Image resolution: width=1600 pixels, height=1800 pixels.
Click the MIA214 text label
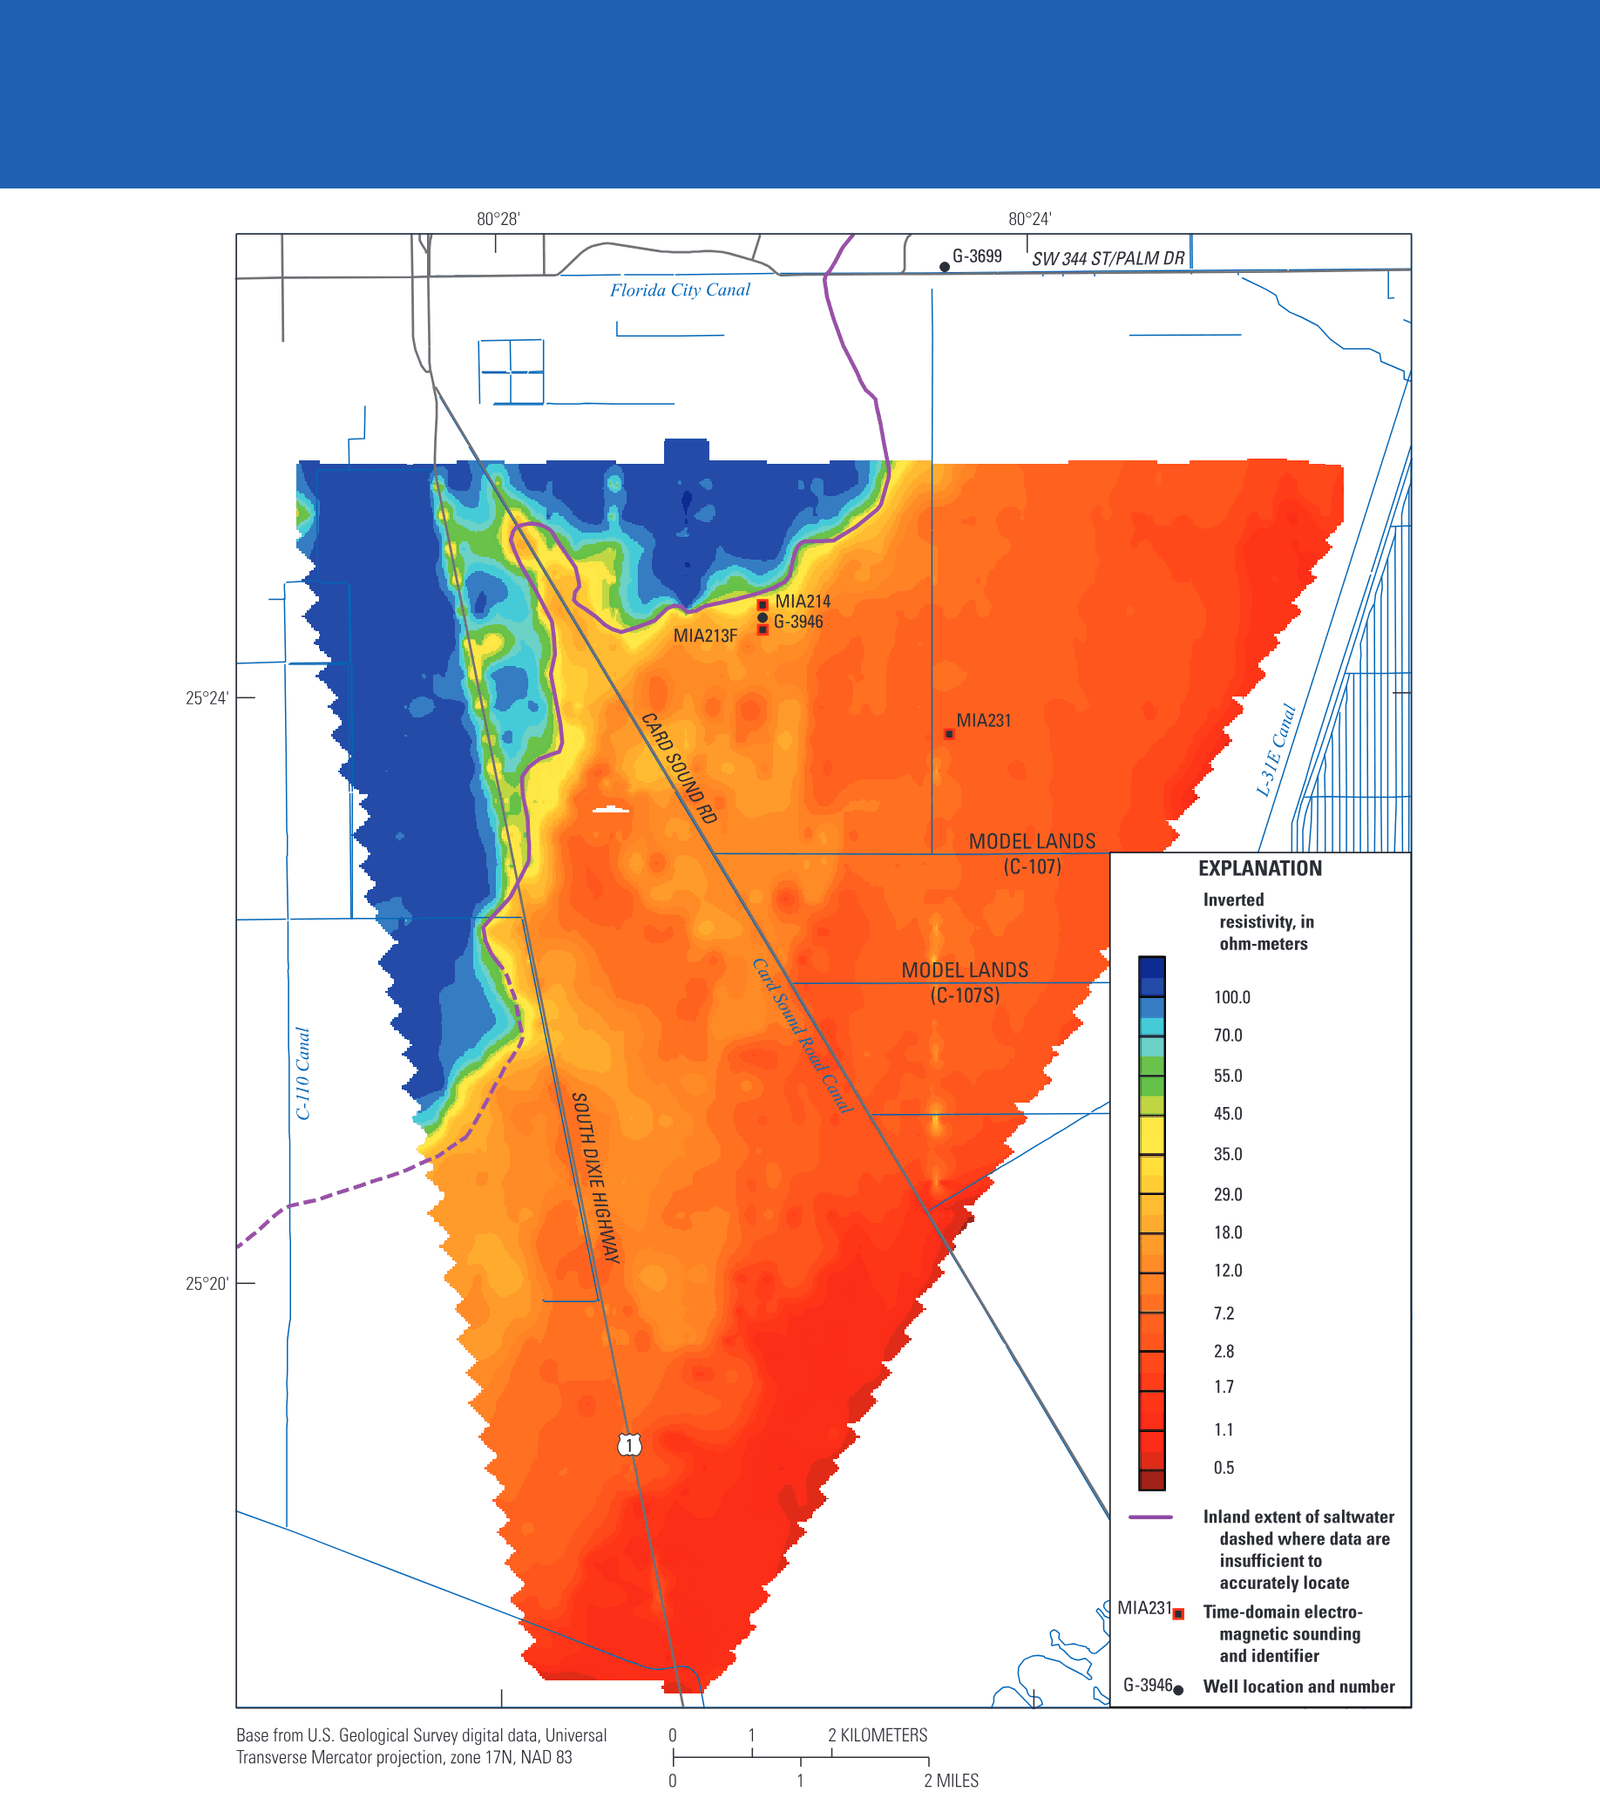(803, 602)
